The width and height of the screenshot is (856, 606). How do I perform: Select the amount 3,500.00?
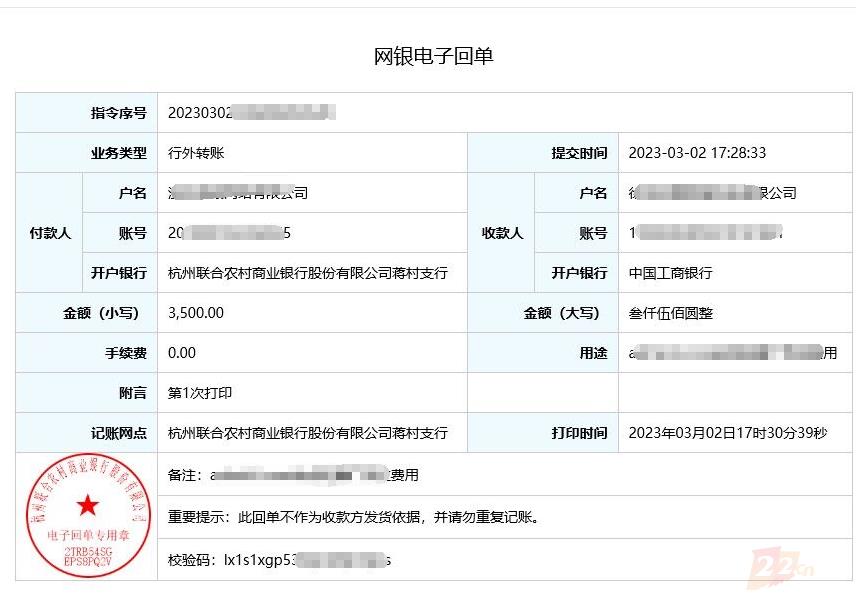pyautogui.click(x=196, y=313)
